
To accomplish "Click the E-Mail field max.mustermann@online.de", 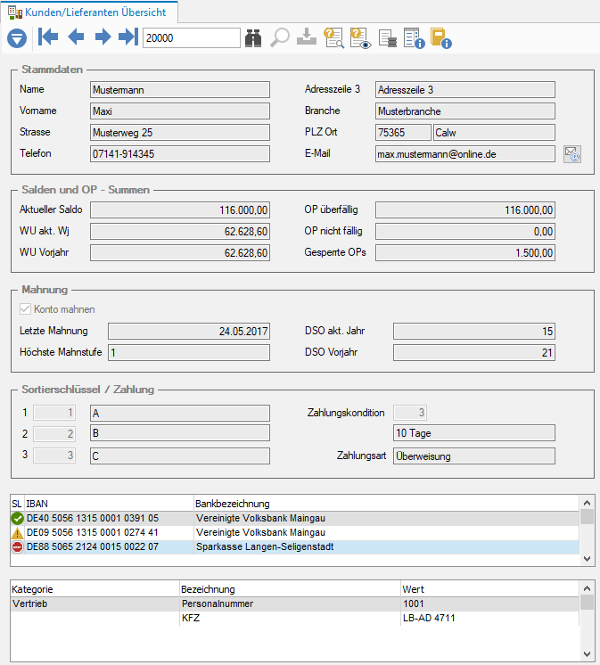I will point(465,154).
